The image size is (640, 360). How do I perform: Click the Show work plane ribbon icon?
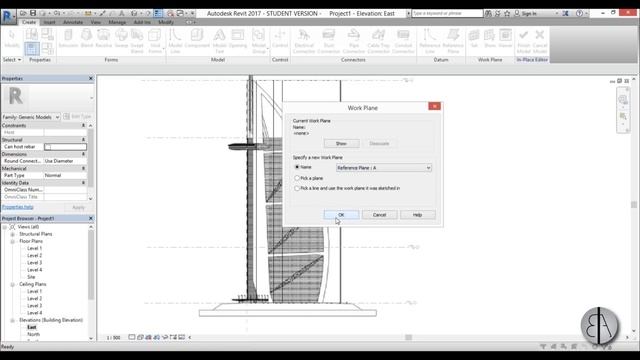click(489, 39)
